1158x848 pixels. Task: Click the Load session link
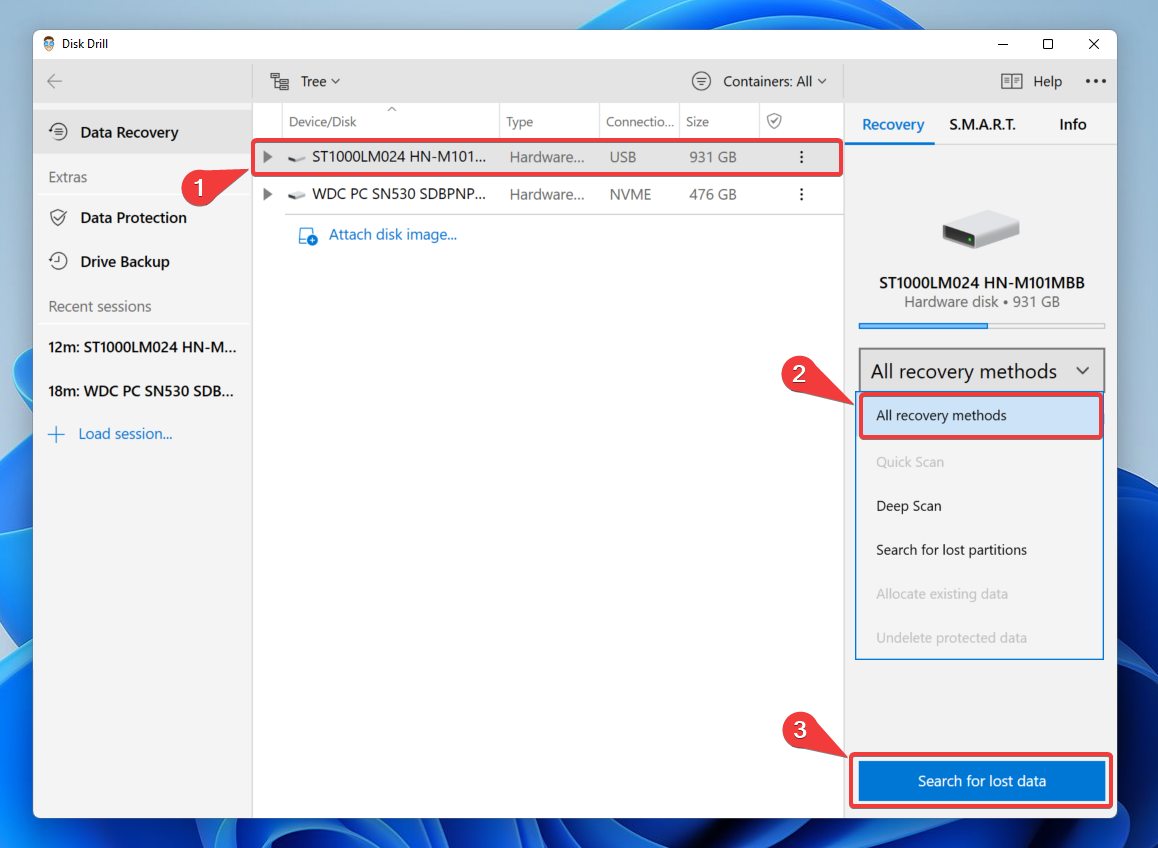(x=124, y=434)
